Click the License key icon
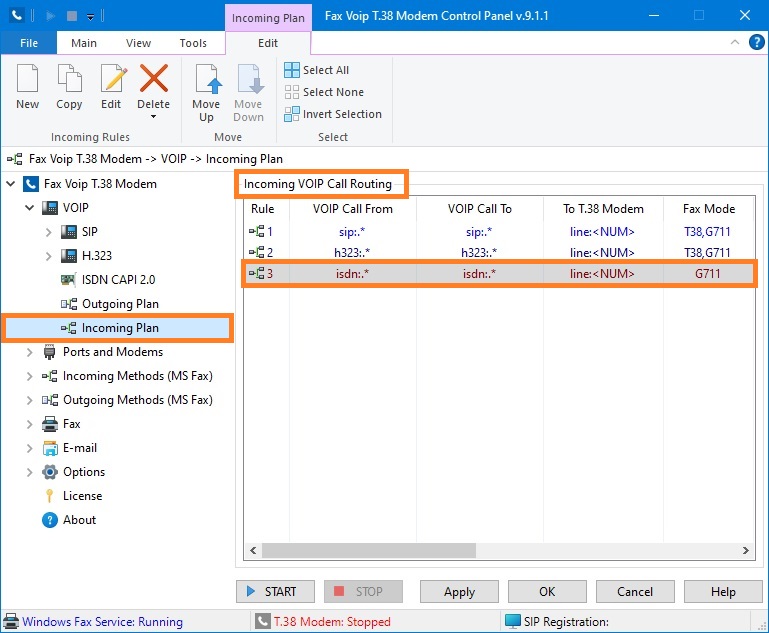 click(50, 496)
